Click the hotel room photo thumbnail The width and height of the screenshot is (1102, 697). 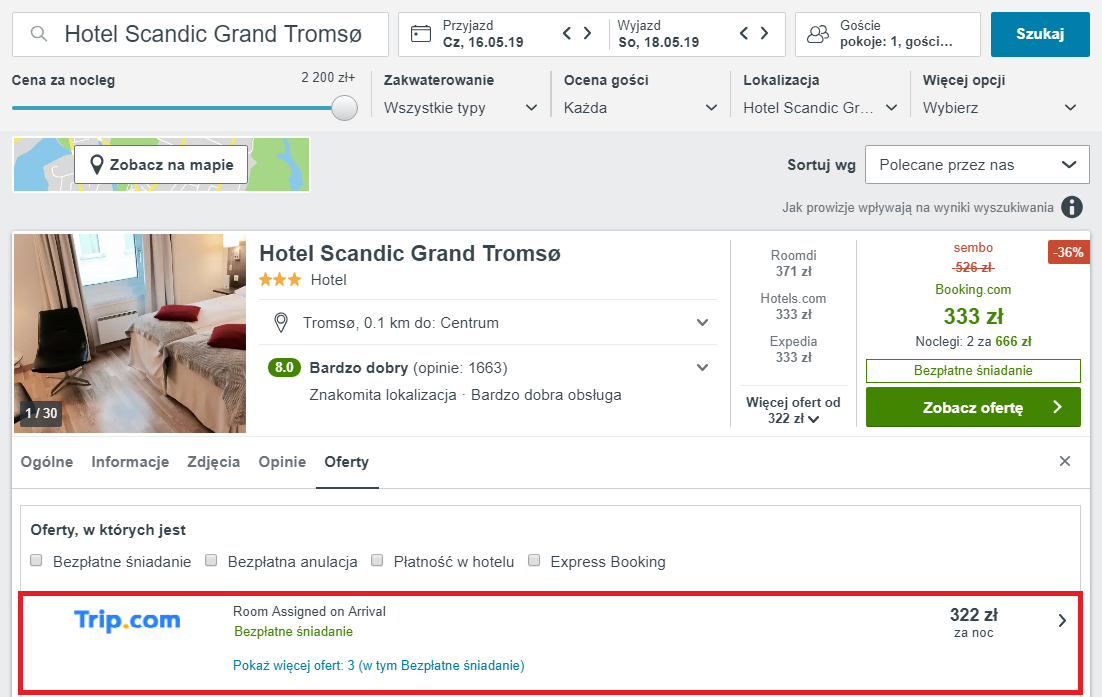pyautogui.click(x=130, y=333)
